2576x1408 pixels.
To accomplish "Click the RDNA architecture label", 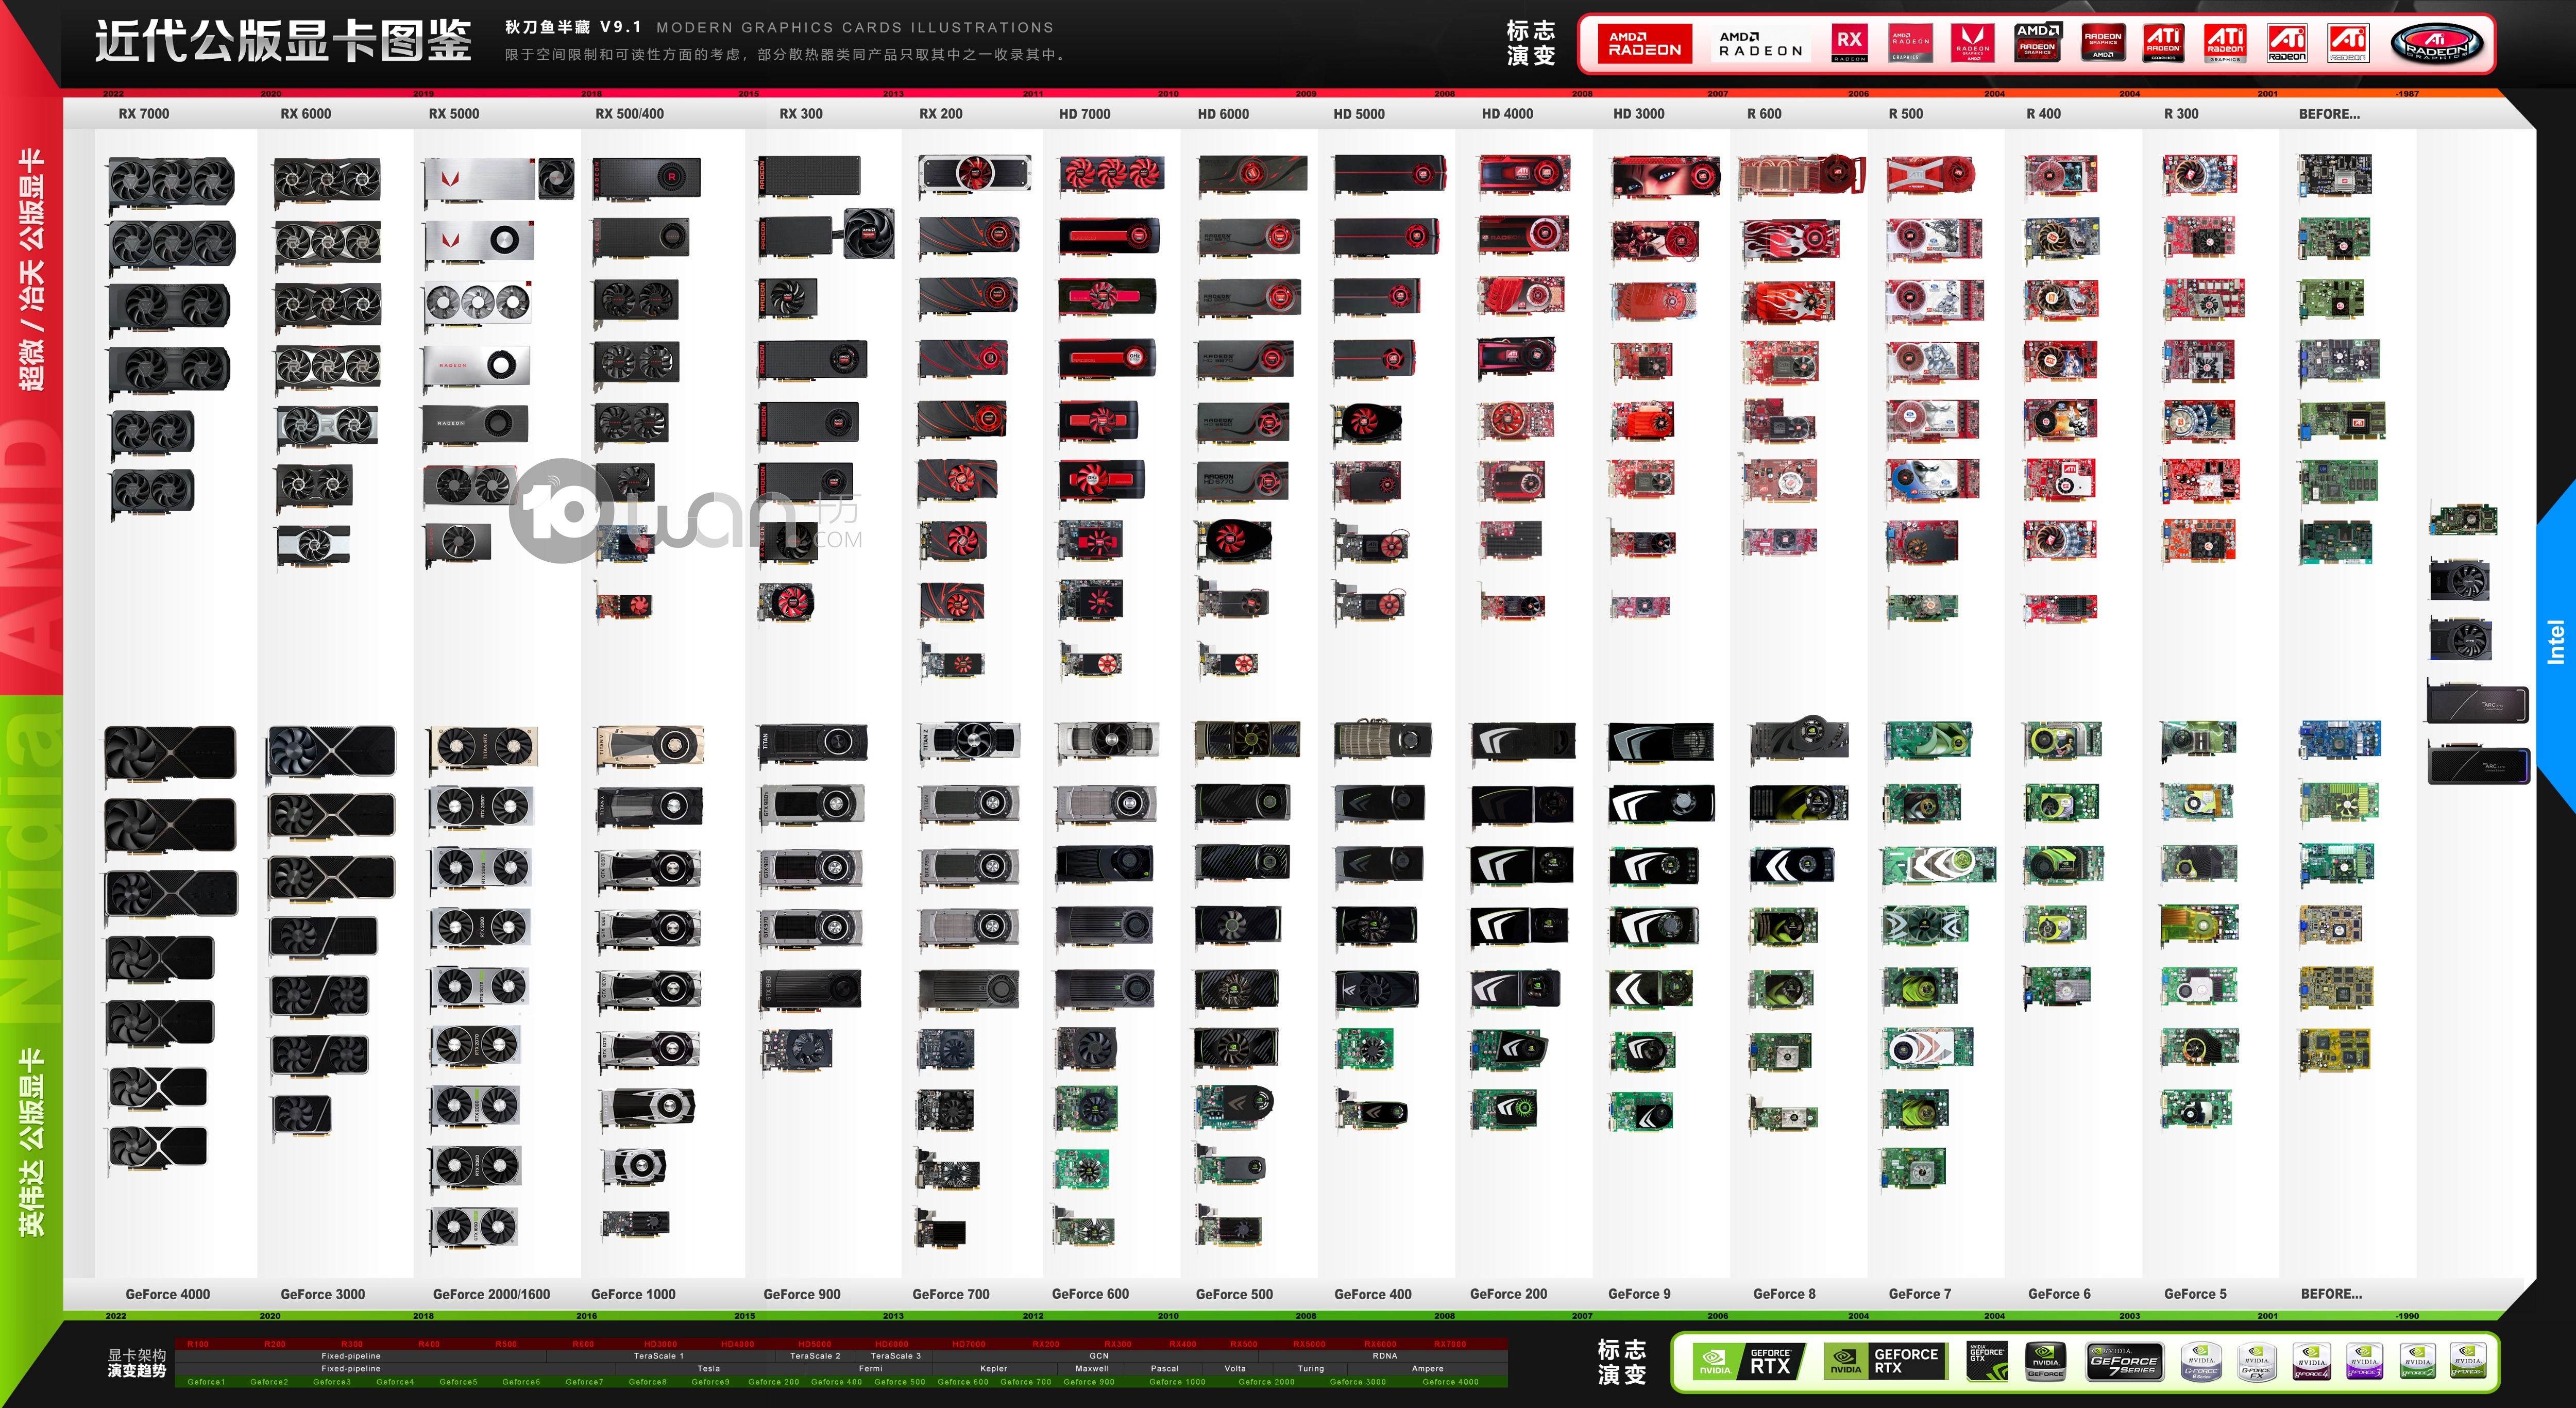I will 1385,1356.
